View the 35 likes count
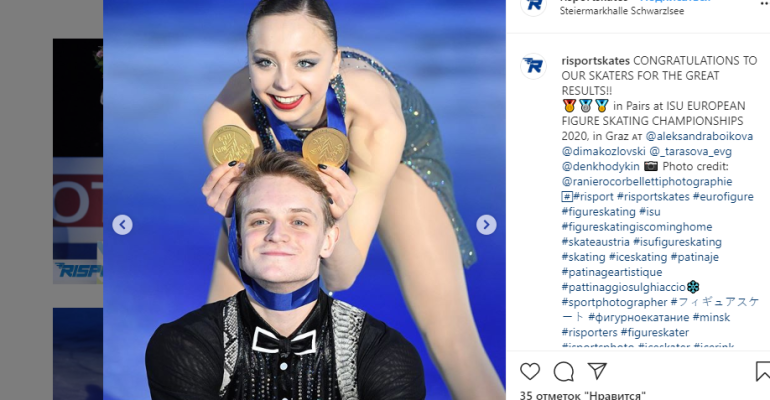The image size is (770, 400). (582, 395)
